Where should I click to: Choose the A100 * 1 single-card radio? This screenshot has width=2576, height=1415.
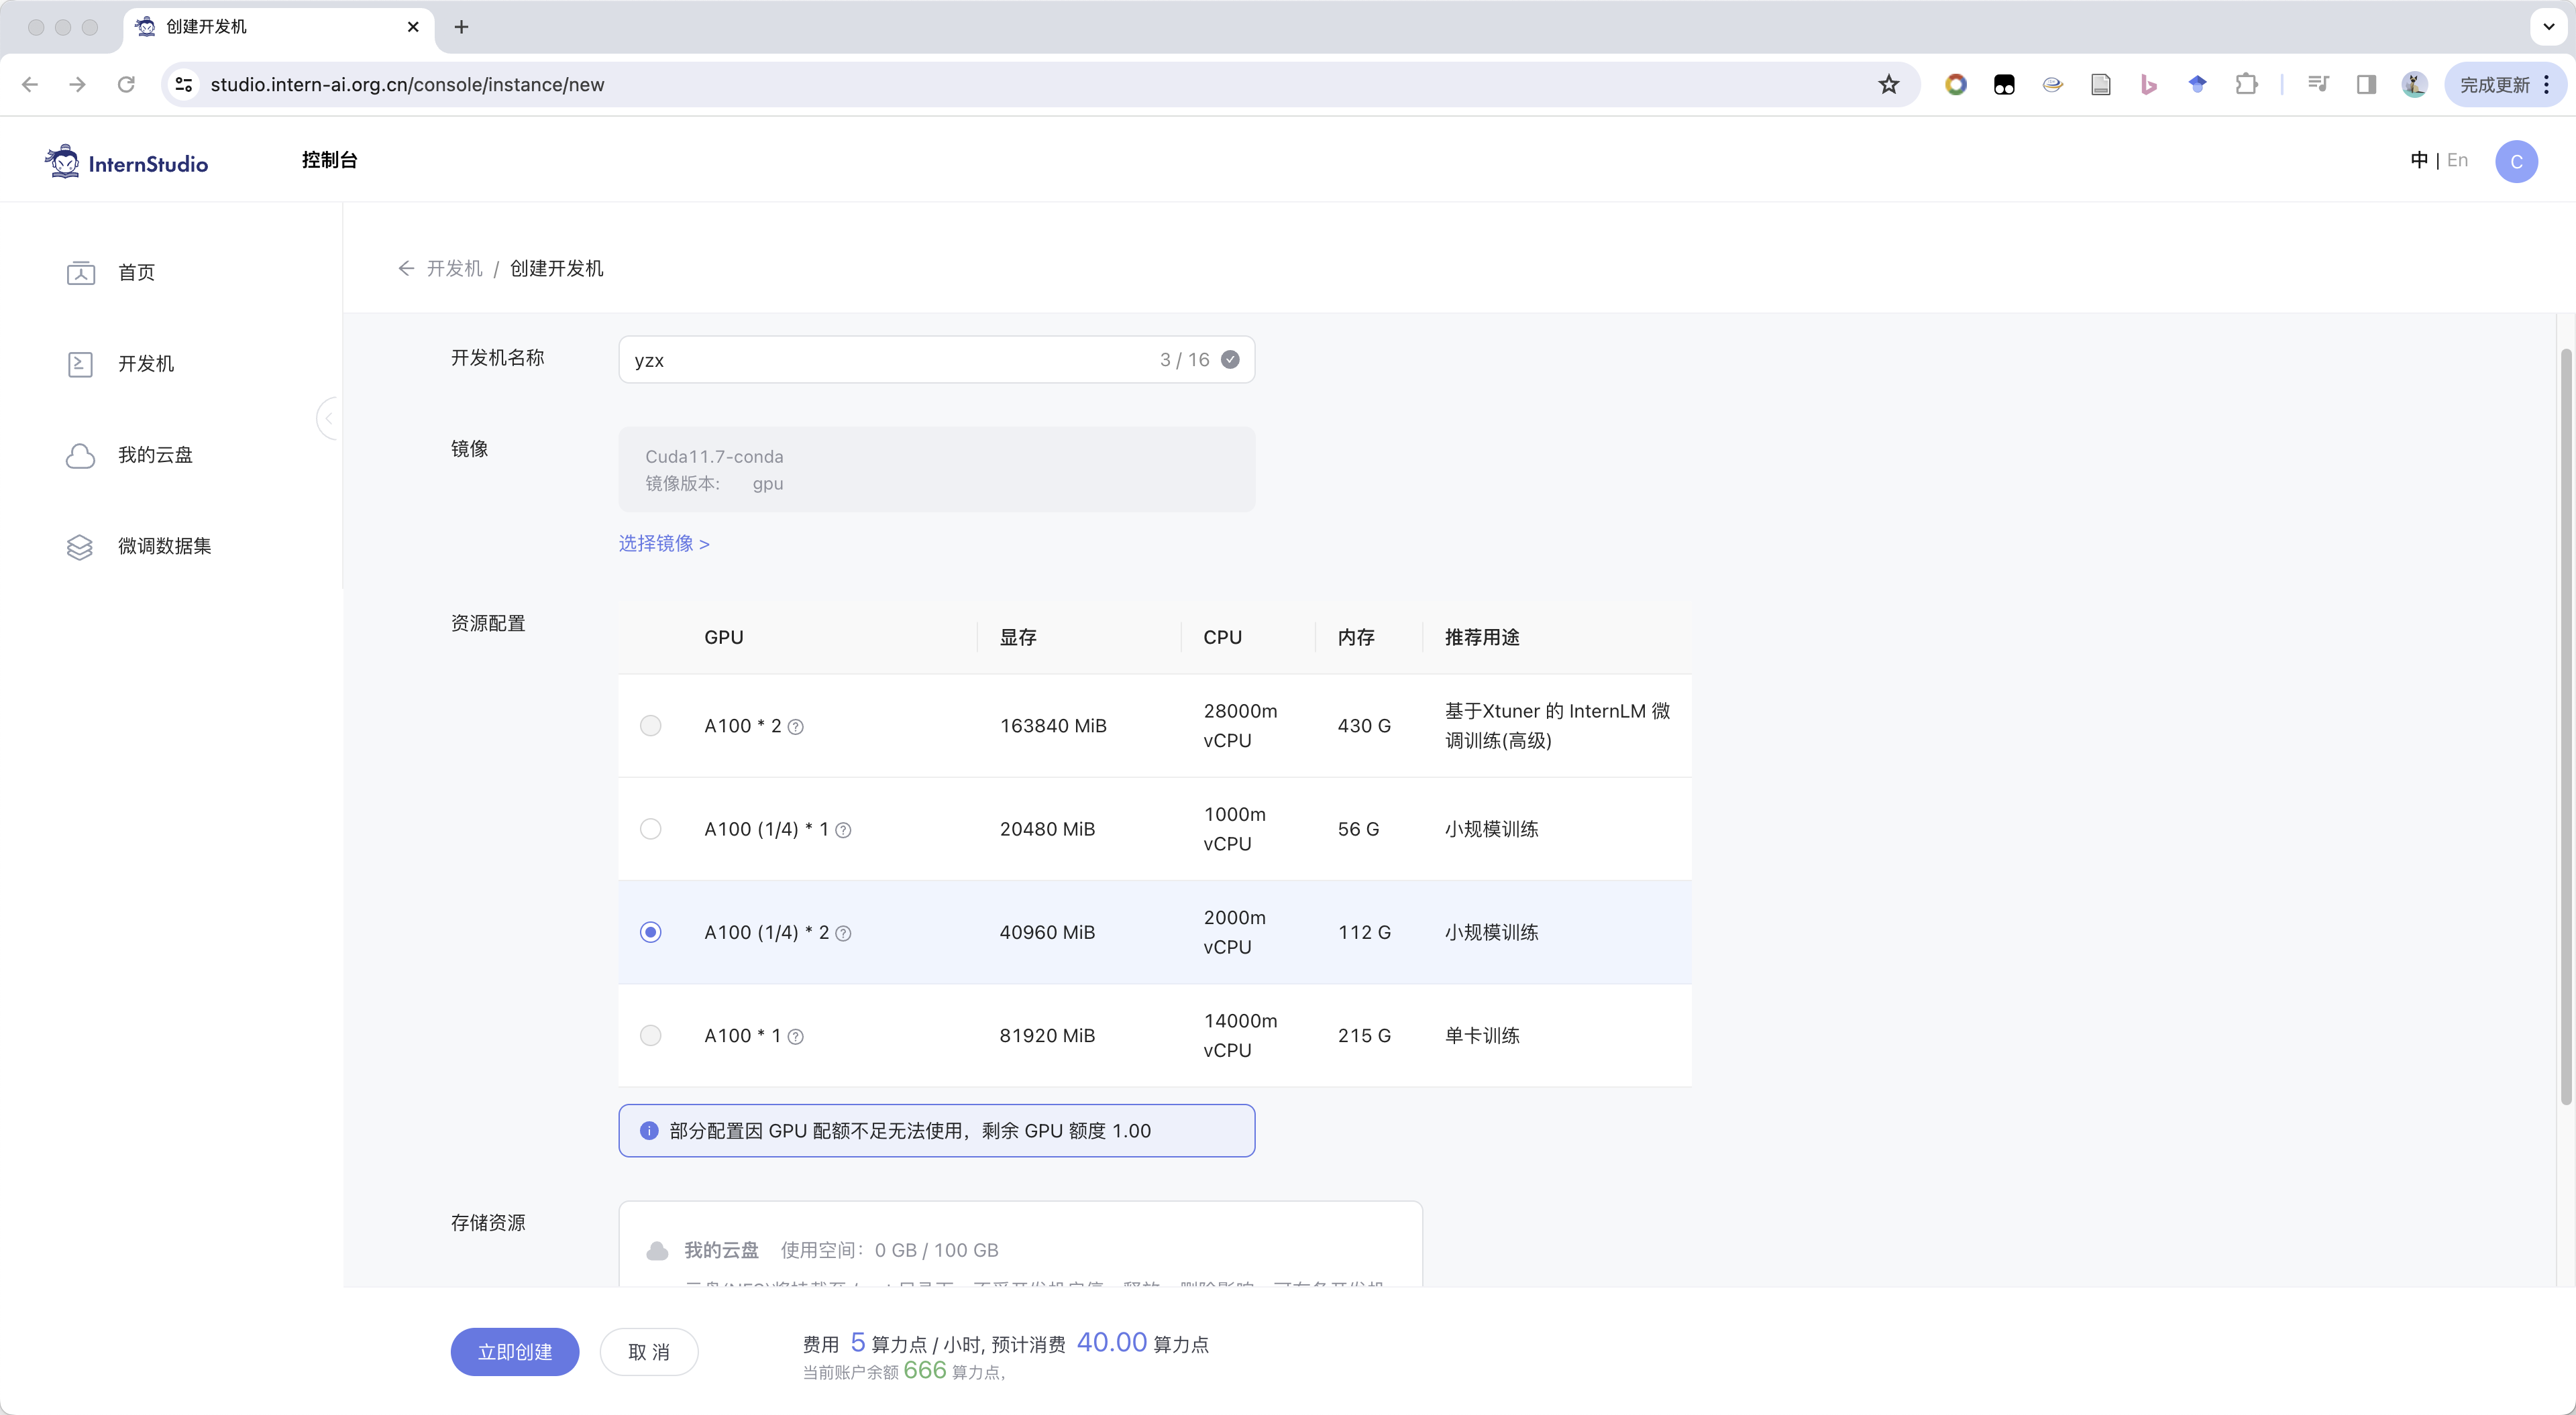[x=651, y=1035]
